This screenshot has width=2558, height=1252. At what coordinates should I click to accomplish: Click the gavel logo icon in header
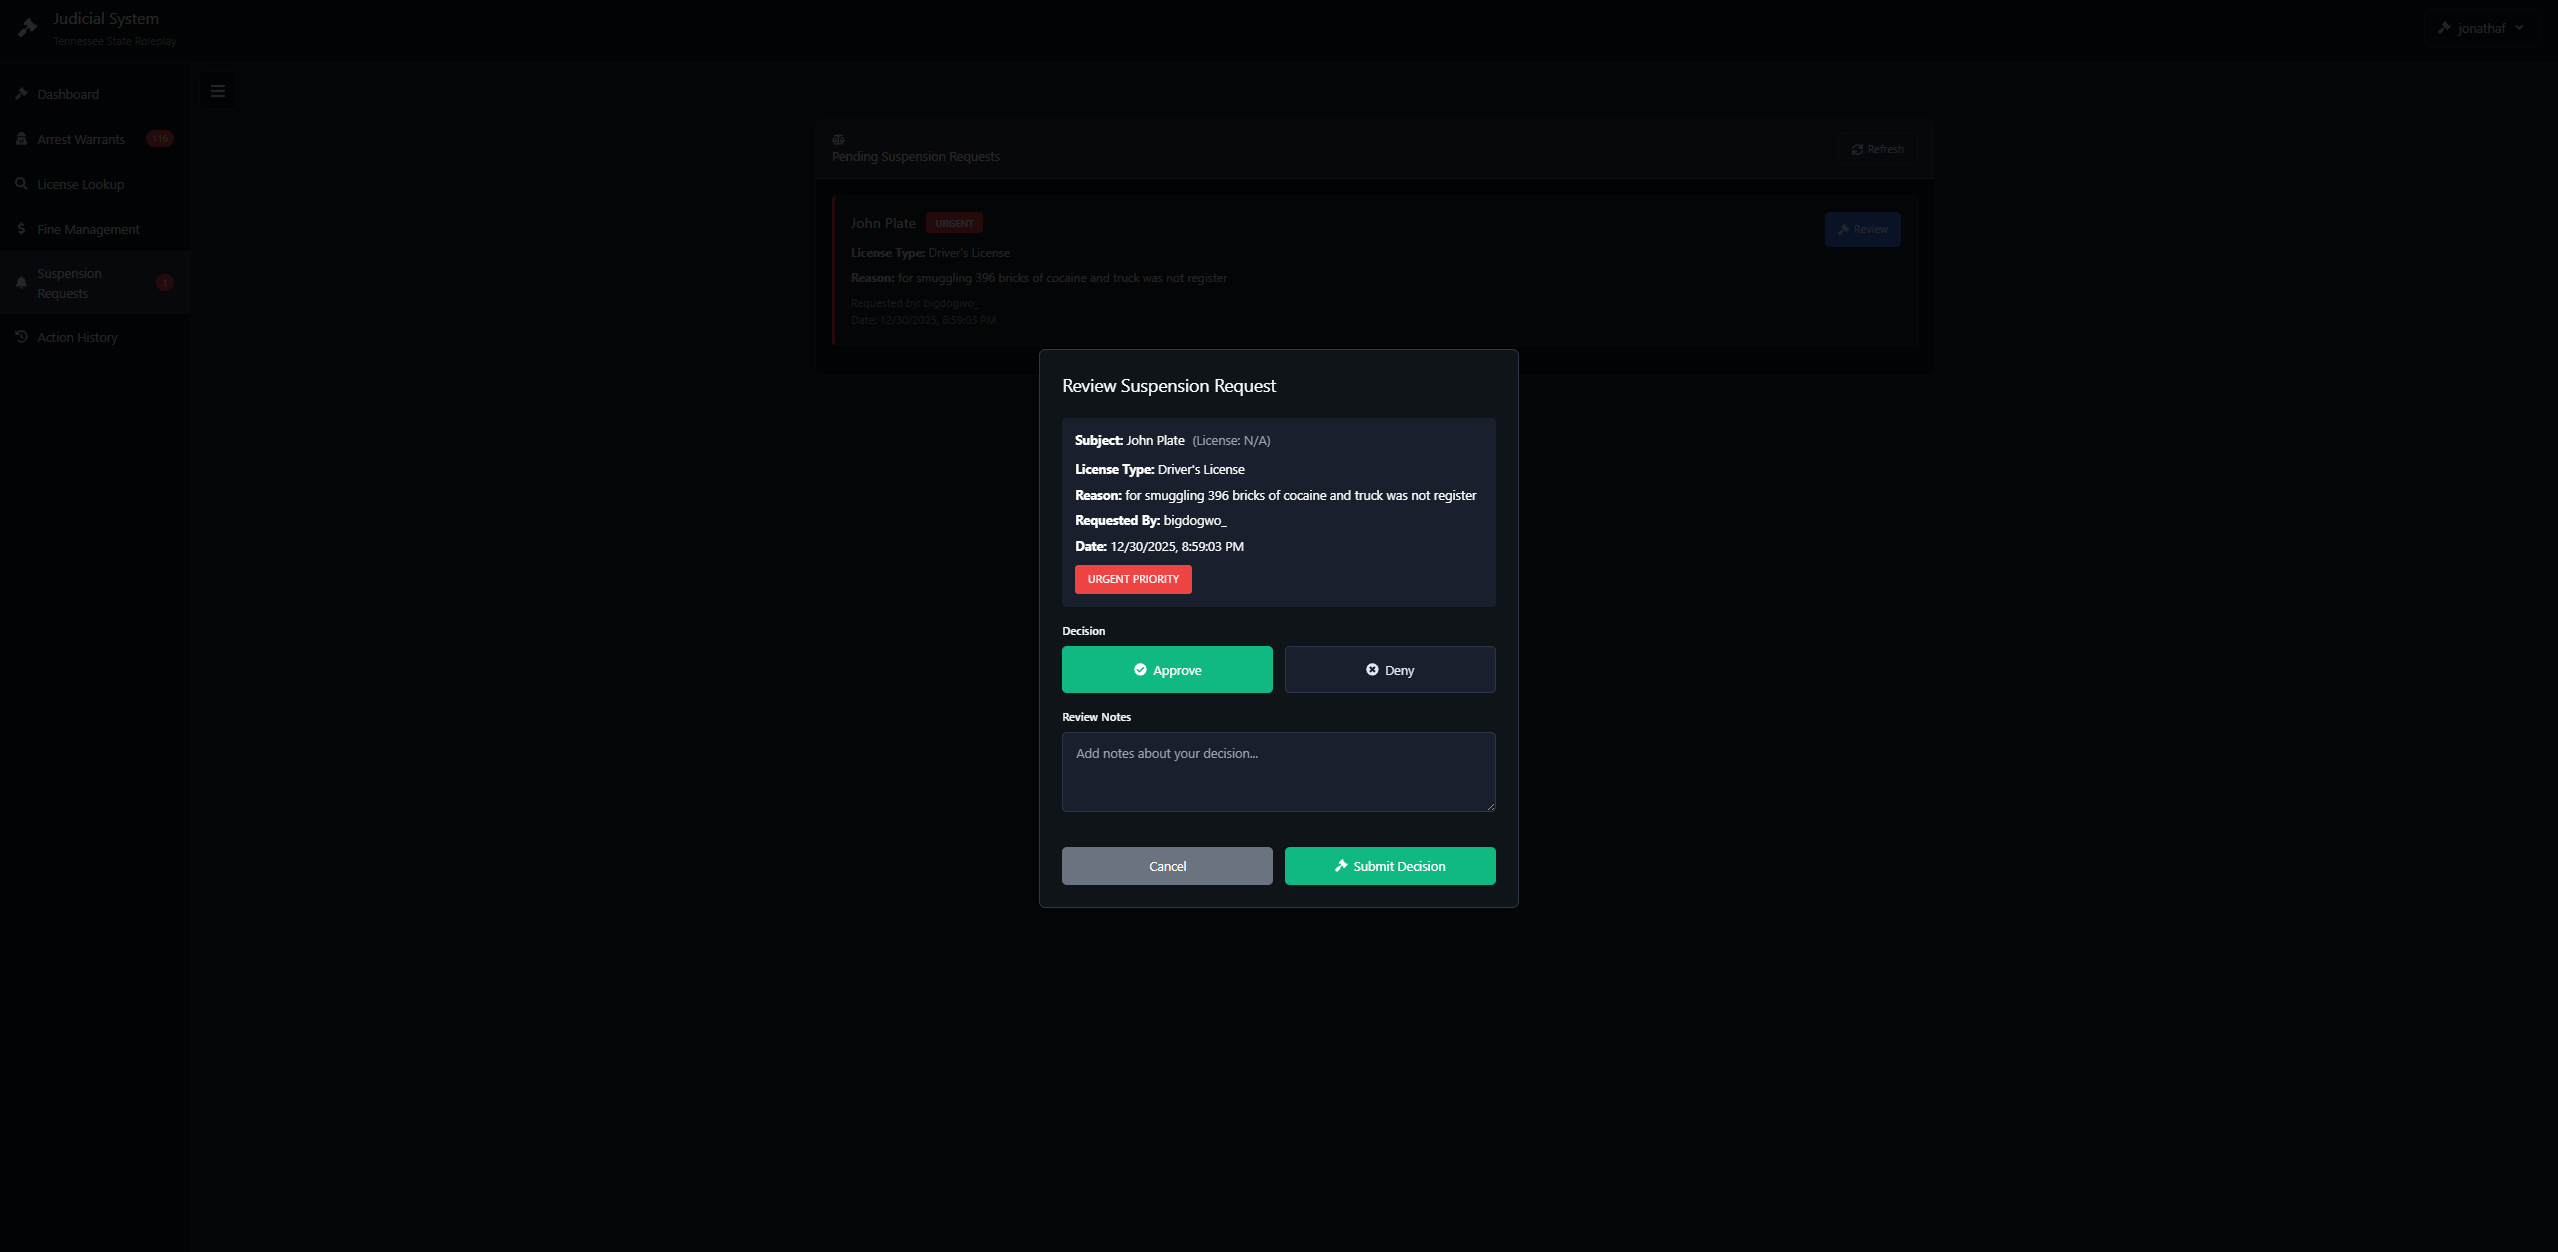click(x=27, y=28)
